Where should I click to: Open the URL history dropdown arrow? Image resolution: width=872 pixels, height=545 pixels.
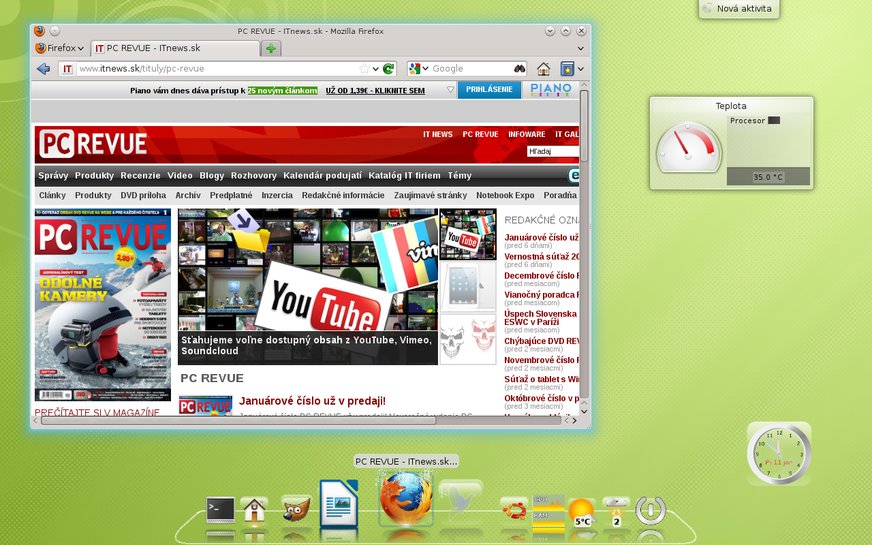(x=376, y=69)
